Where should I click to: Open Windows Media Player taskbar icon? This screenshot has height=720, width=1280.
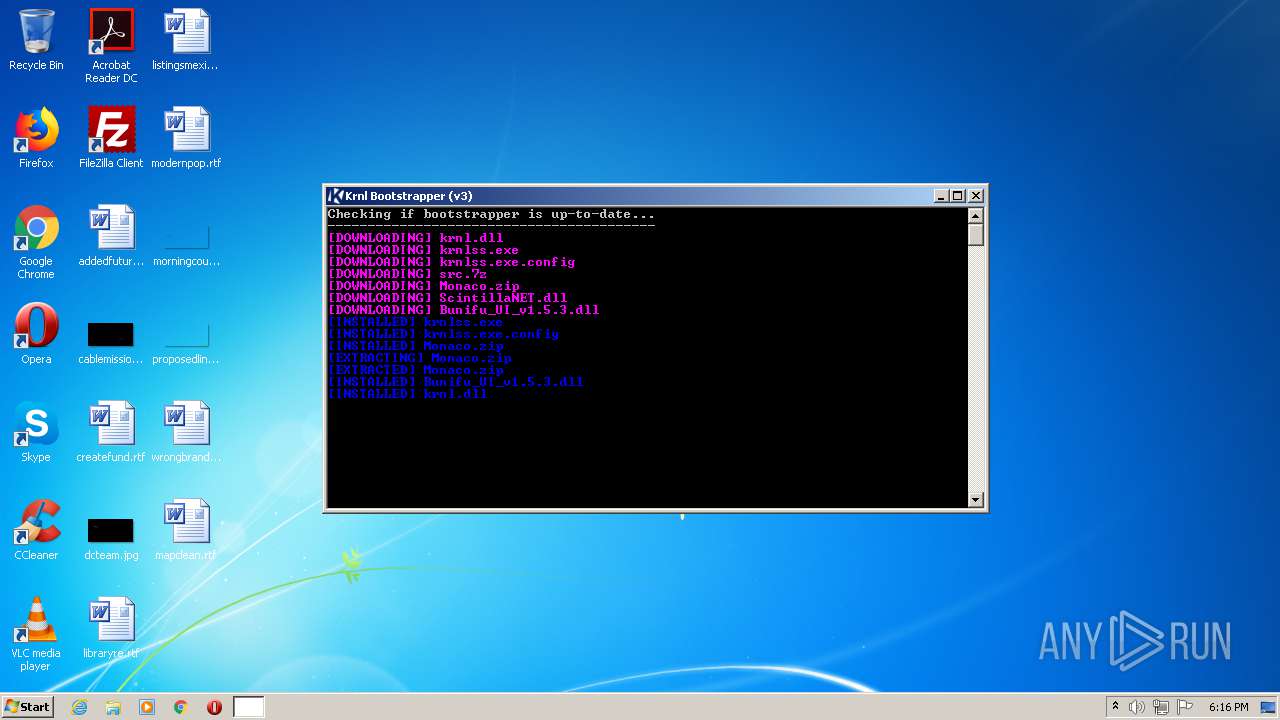pos(147,707)
